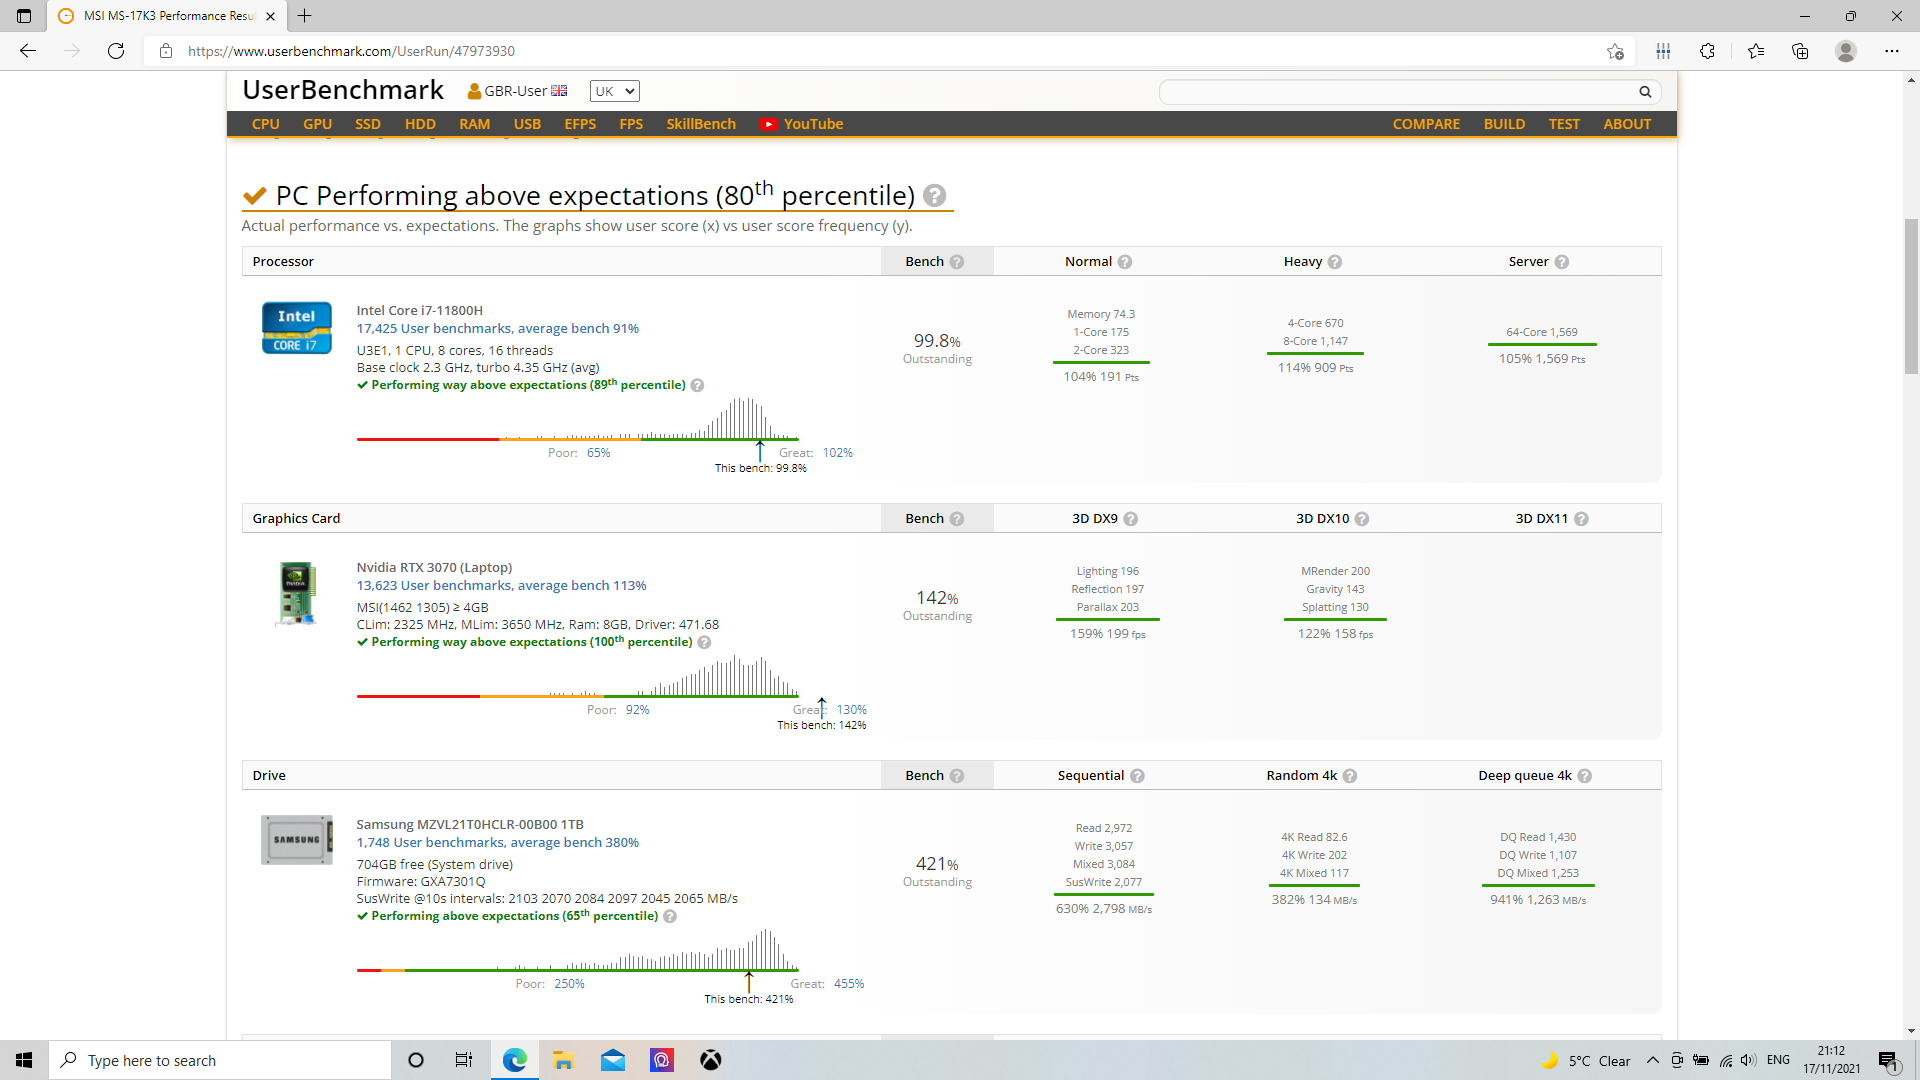
Task: Click help icon beside Deep queue 4k
Action: tap(1585, 776)
